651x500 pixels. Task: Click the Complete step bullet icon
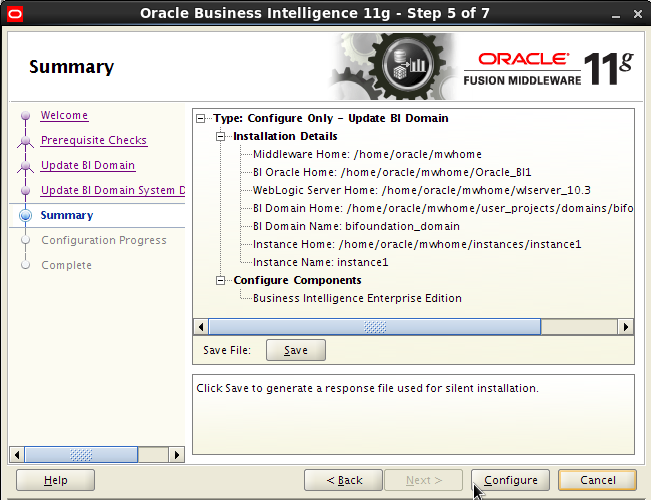tap(25, 265)
